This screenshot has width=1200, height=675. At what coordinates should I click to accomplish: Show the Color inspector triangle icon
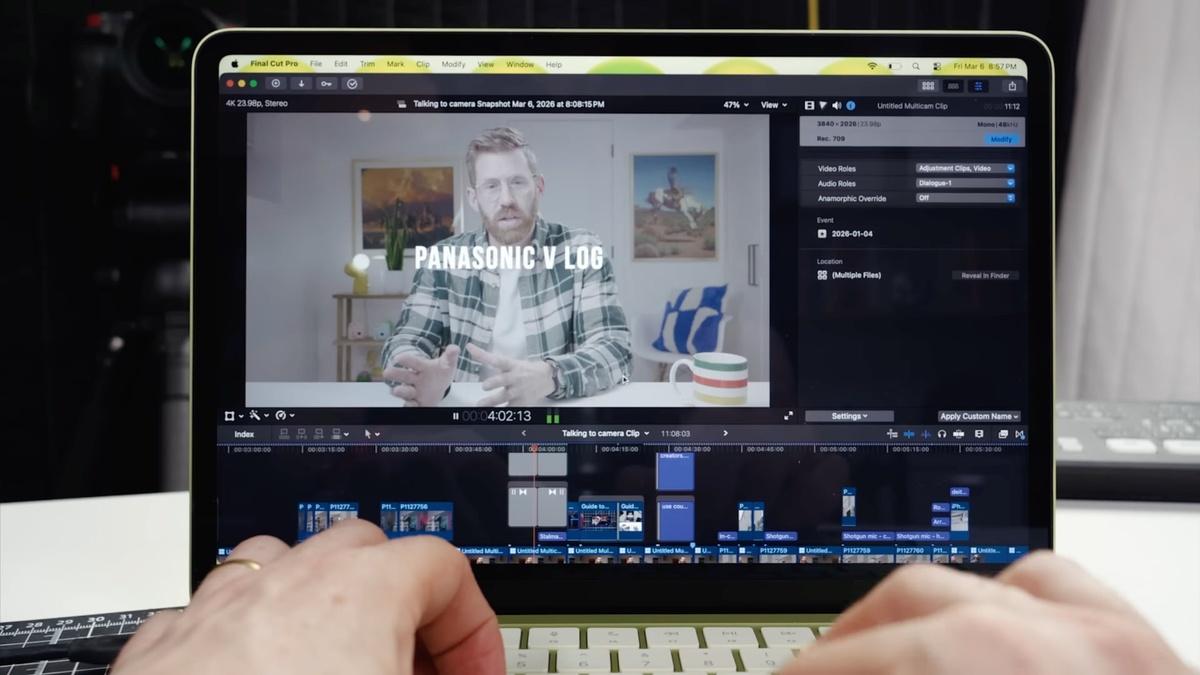point(823,105)
